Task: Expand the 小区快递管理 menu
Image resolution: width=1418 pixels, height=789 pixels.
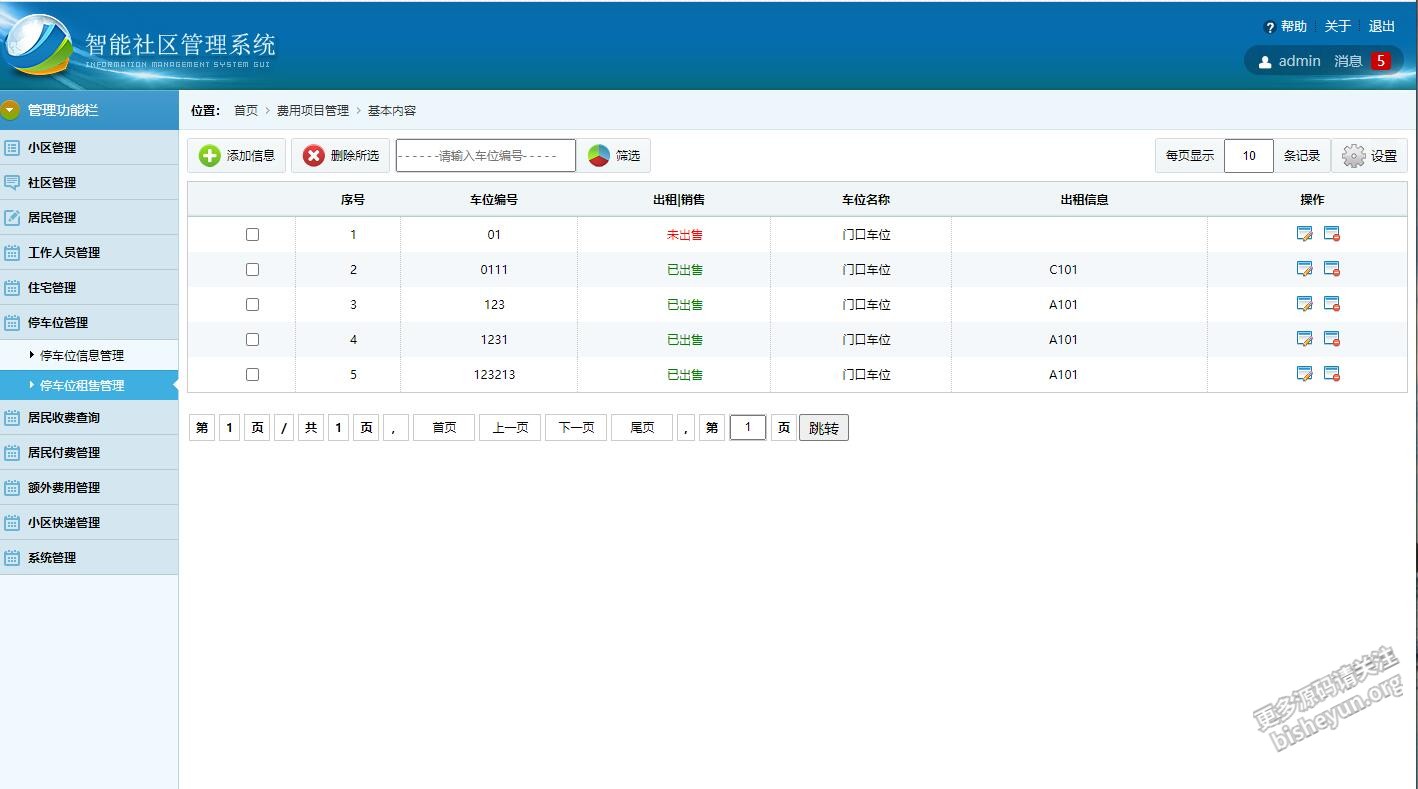Action: pos(89,522)
